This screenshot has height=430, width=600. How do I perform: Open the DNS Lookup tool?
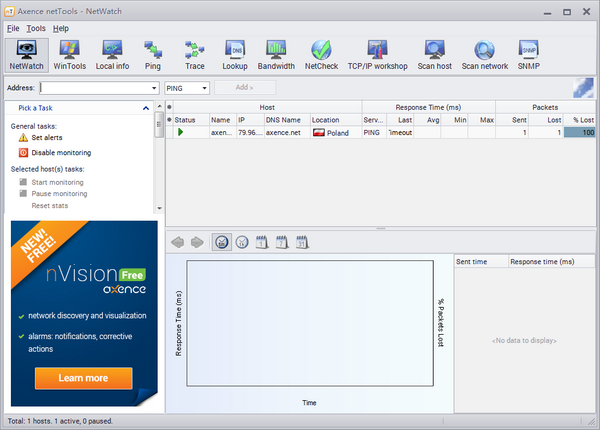(235, 55)
